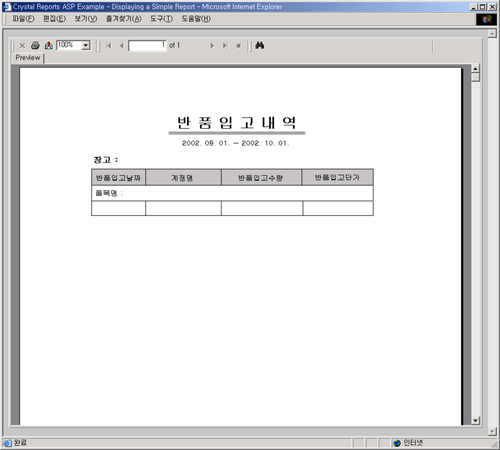Go to the first page of the report

click(109, 46)
